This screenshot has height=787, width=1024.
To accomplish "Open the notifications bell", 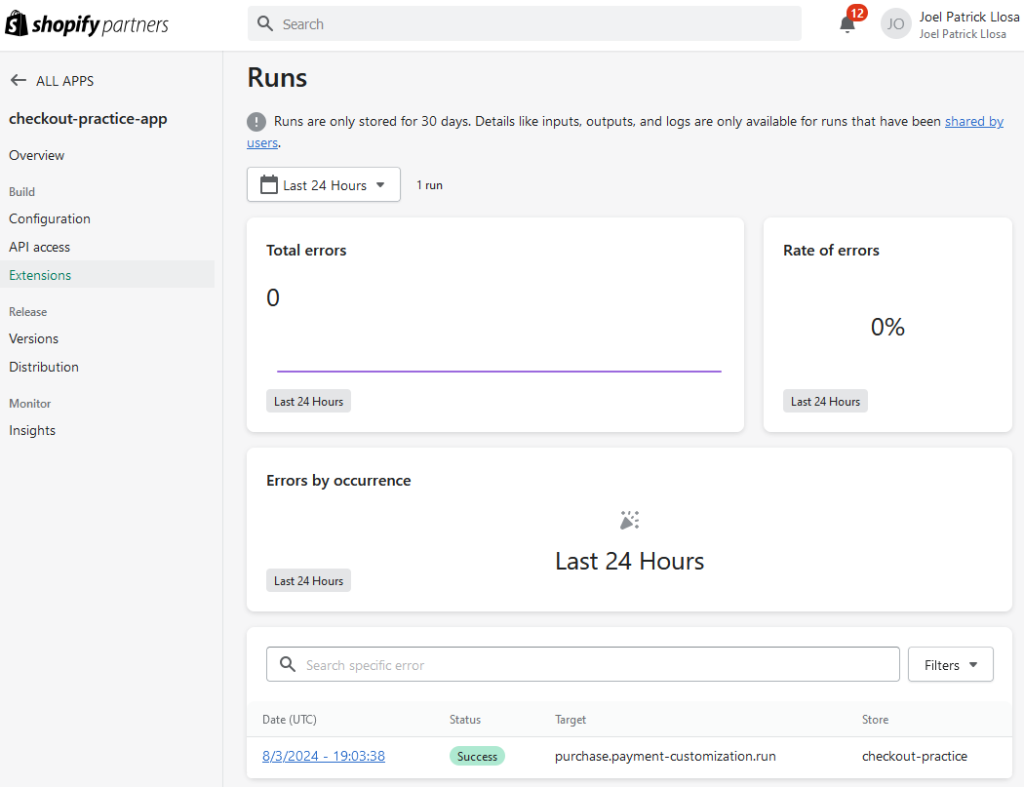I will coord(847,24).
